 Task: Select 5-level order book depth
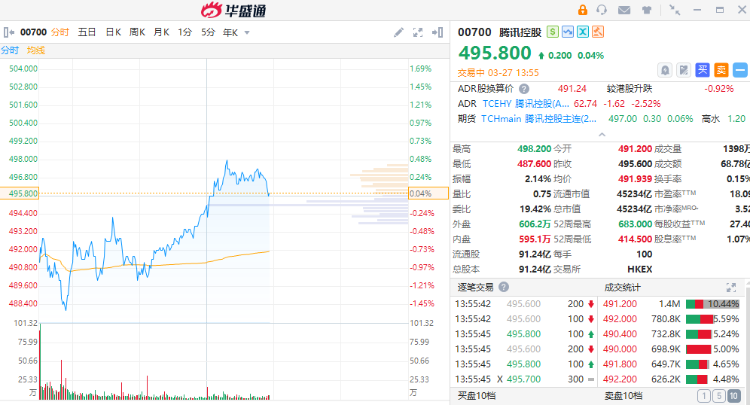click(x=718, y=396)
